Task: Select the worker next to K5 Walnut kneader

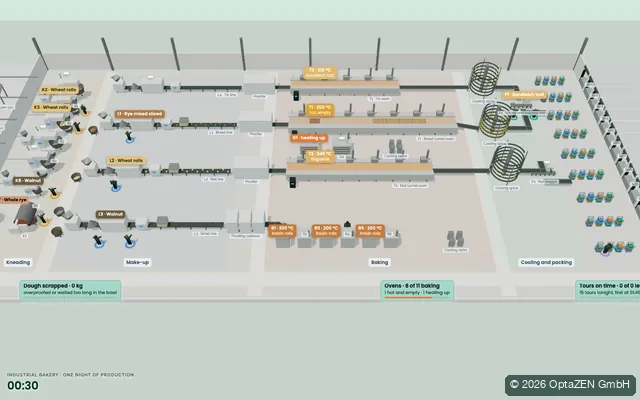Action: click(x=53, y=192)
